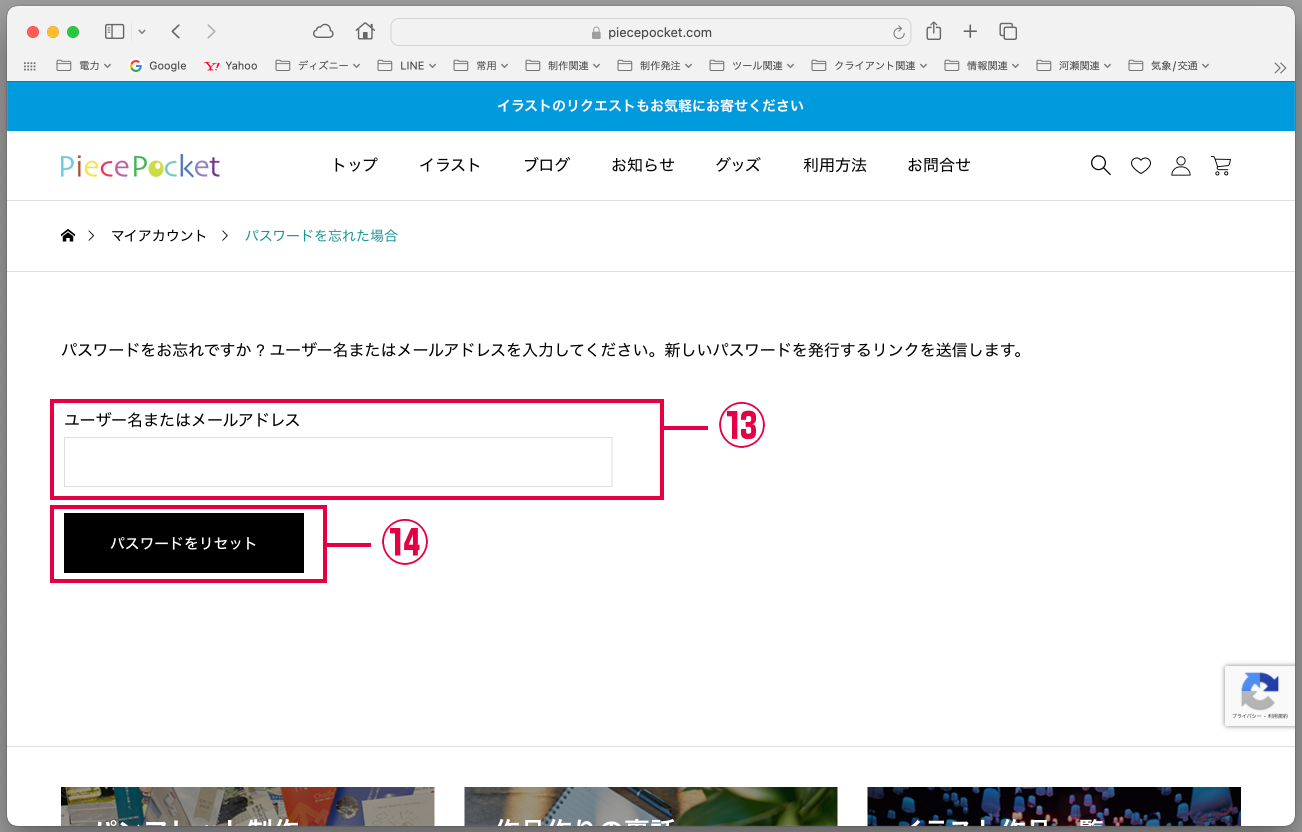Toggle the Safari sidebar button

point(115,32)
